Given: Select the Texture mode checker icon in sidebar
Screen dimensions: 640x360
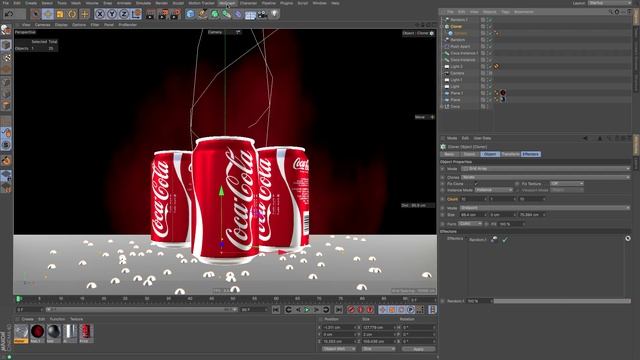Looking at the screenshot, I should point(6,58).
